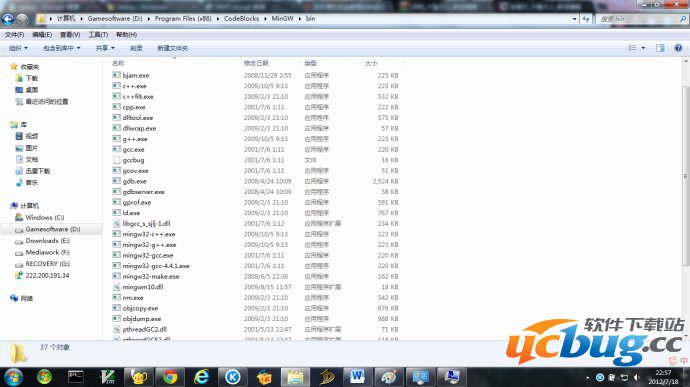Select 222.200.191.34 network location
The height and width of the screenshot is (387, 690).
tap(48, 275)
